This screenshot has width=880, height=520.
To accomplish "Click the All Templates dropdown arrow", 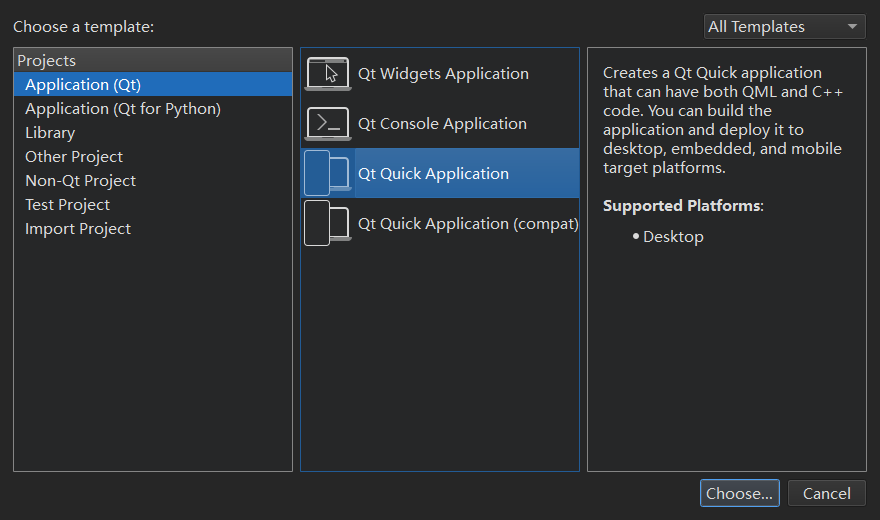I will (852, 27).
